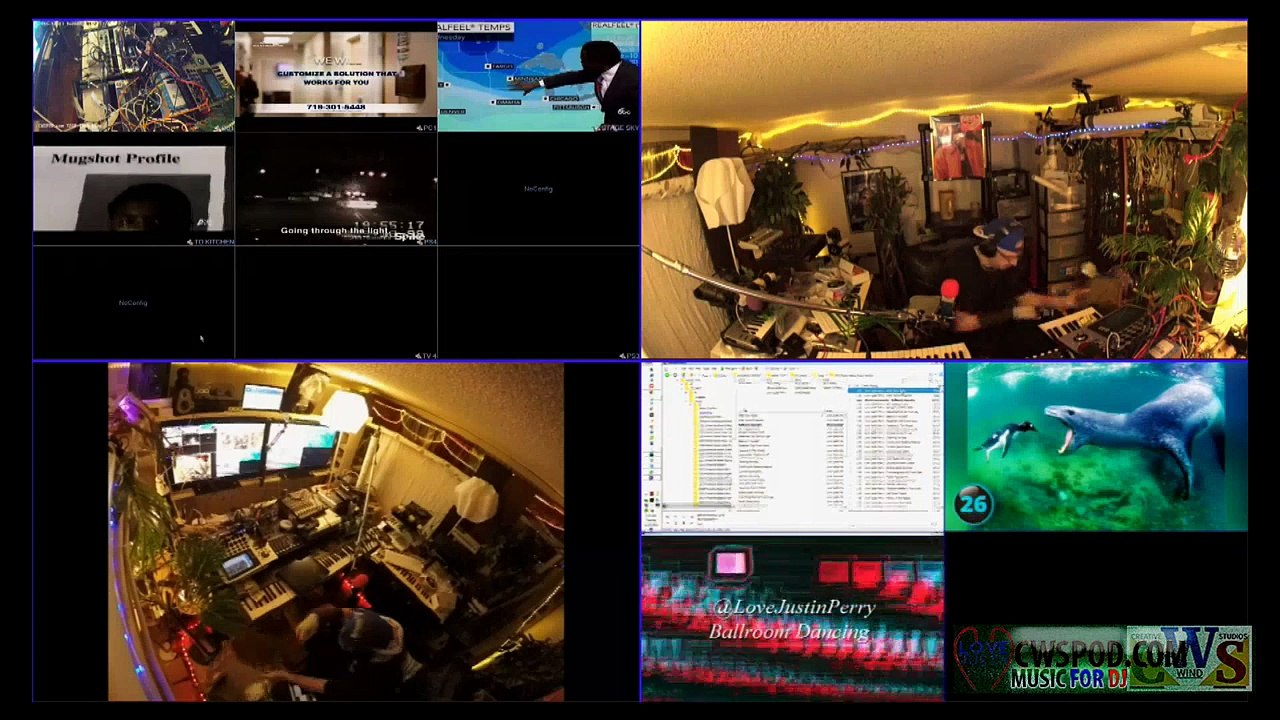This screenshot has width=1280, height=720.
Task: Open the overhead fisheye studio camera view
Action: click(336, 532)
